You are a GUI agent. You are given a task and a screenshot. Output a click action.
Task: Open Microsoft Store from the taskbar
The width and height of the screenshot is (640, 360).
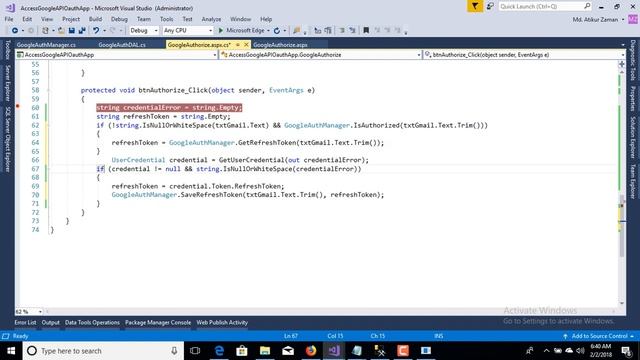[242, 351]
